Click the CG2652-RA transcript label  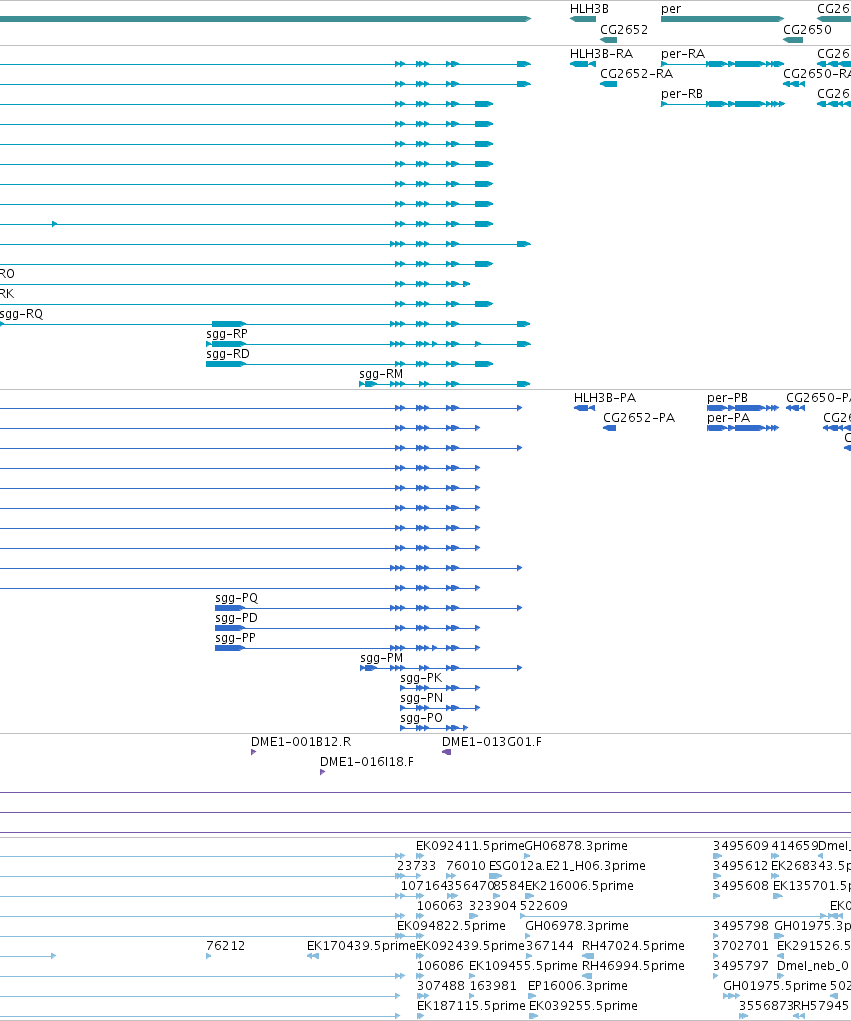tap(636, 74)
